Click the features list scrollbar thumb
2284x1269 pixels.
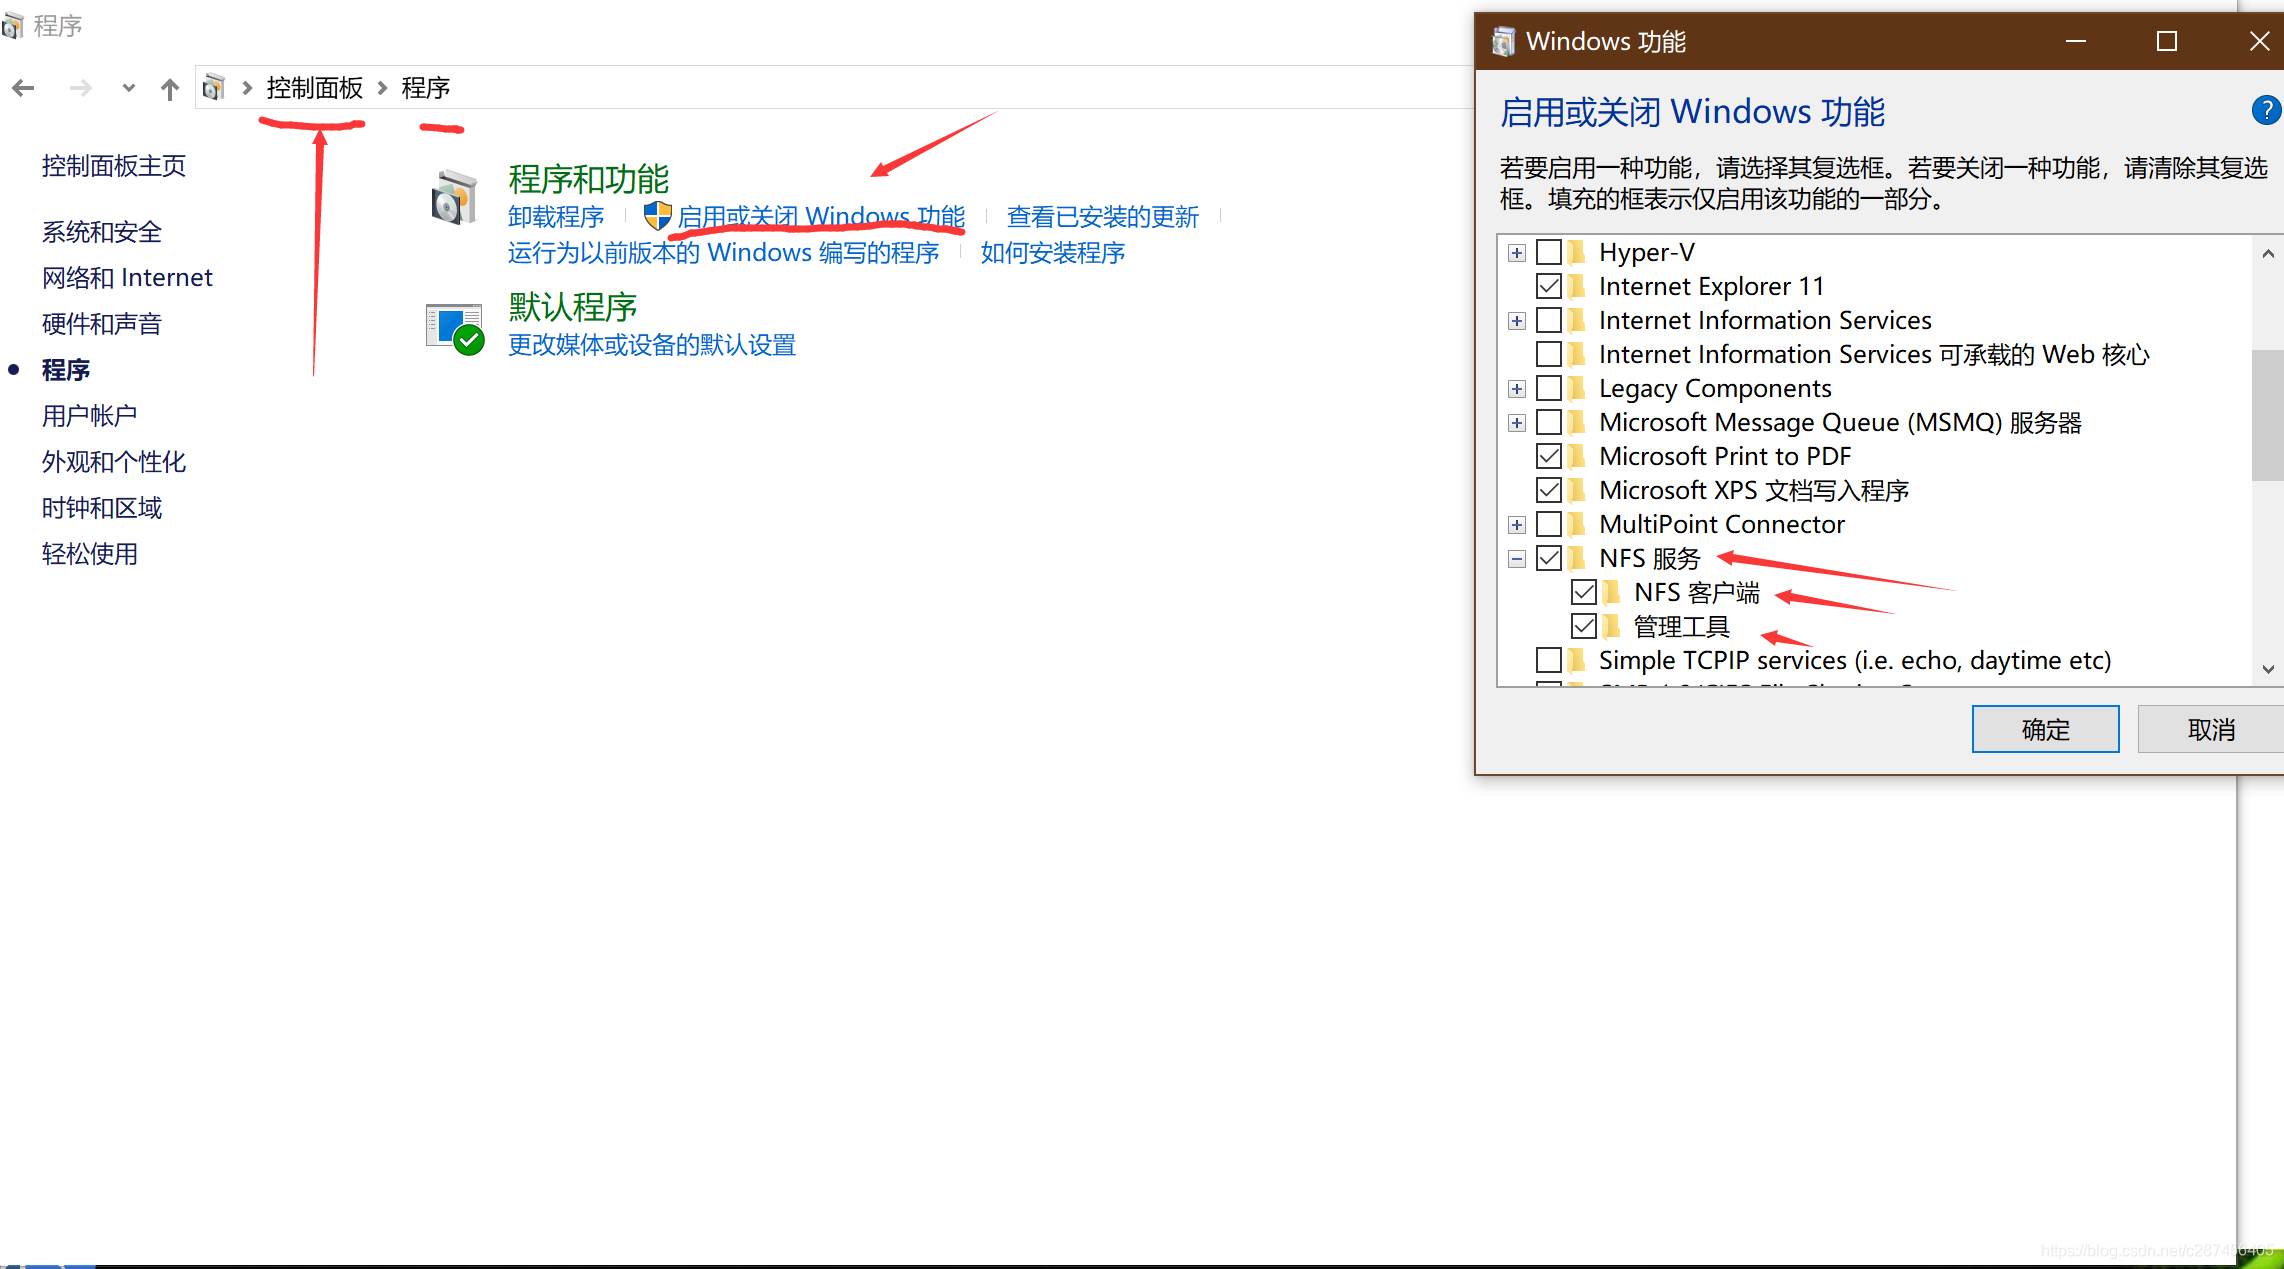click(2267, 415)
